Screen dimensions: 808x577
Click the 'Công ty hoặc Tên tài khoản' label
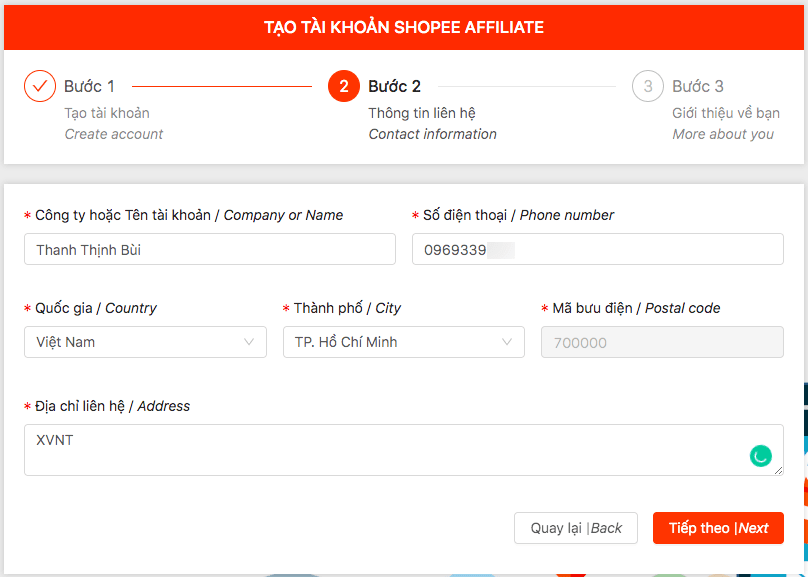pos(123,215)
